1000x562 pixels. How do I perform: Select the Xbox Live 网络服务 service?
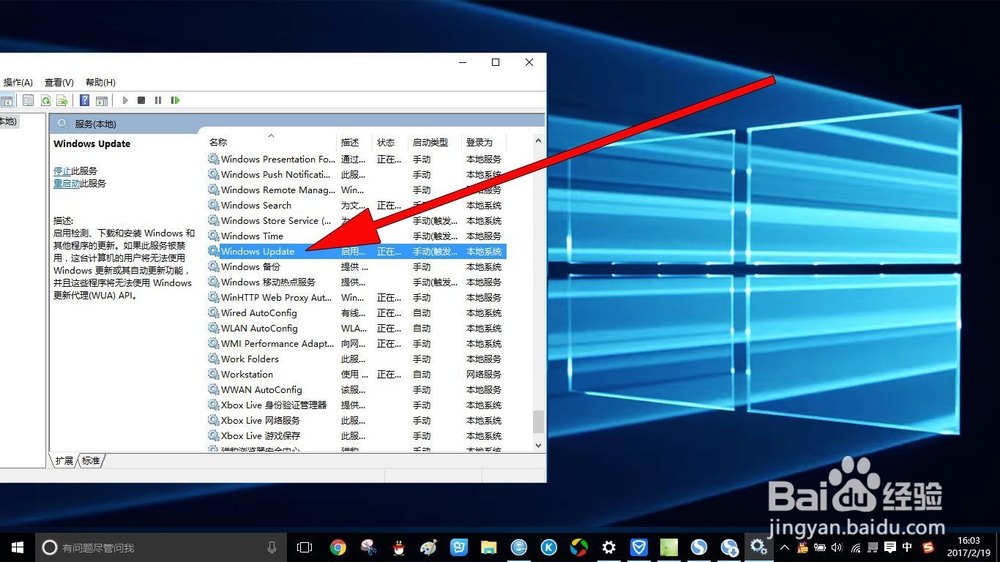click(260, 420)
